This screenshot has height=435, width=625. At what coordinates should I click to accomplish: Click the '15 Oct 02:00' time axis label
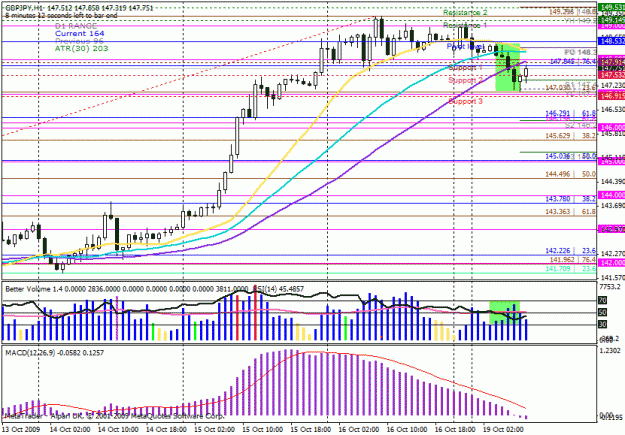tap(214, 429)
